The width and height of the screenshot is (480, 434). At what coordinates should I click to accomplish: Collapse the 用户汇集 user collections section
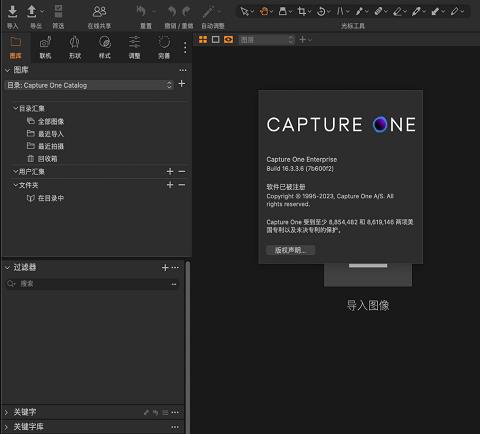coord(15,172)
